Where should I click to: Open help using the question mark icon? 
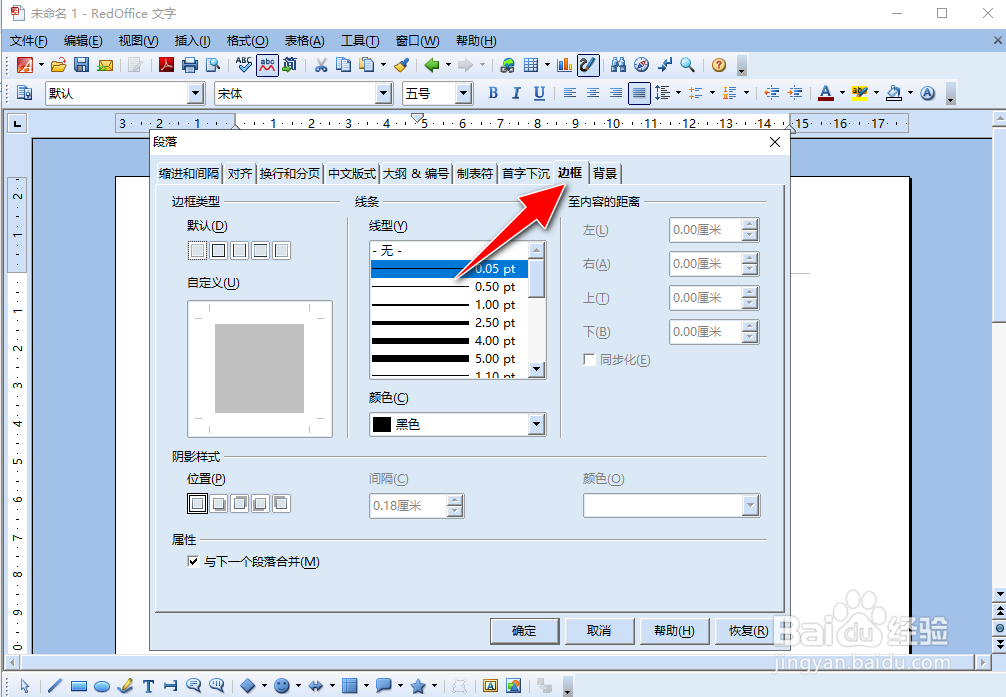[x=719, y=65]
